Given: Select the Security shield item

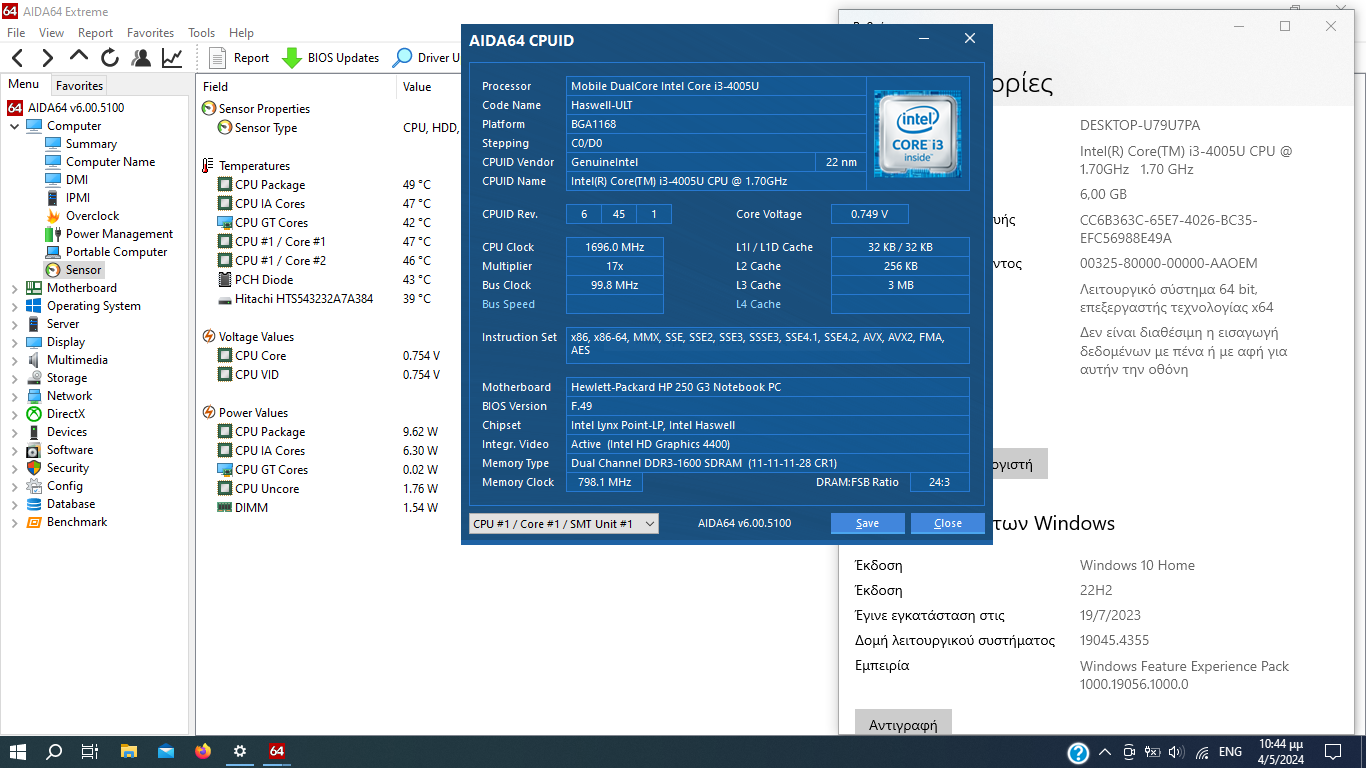Looking at the screenshot, I should point(67,468).
